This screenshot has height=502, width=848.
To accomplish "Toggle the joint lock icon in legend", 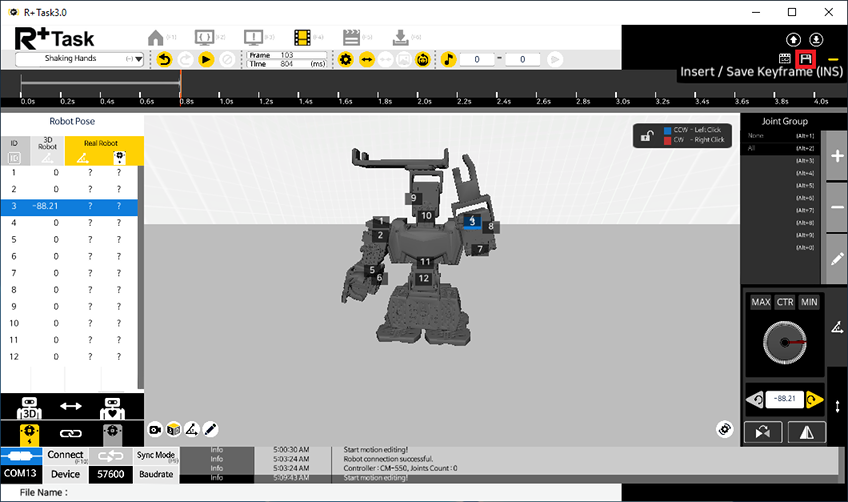I will pyautogui.click(x=648, y=136).
